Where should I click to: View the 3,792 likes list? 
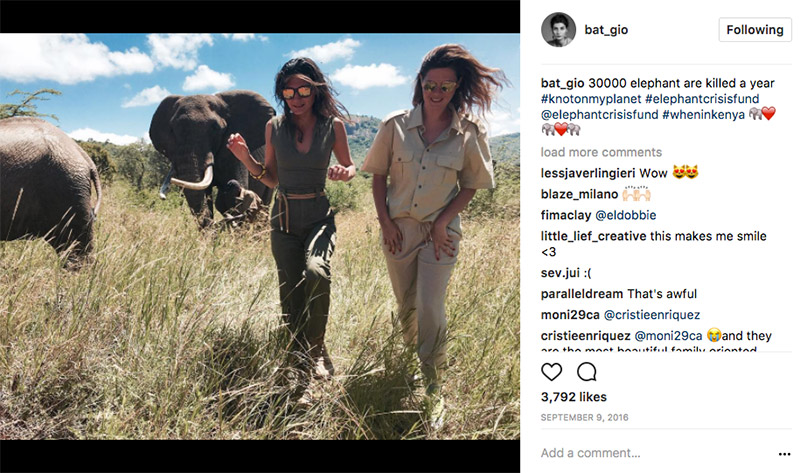[574, 398]
